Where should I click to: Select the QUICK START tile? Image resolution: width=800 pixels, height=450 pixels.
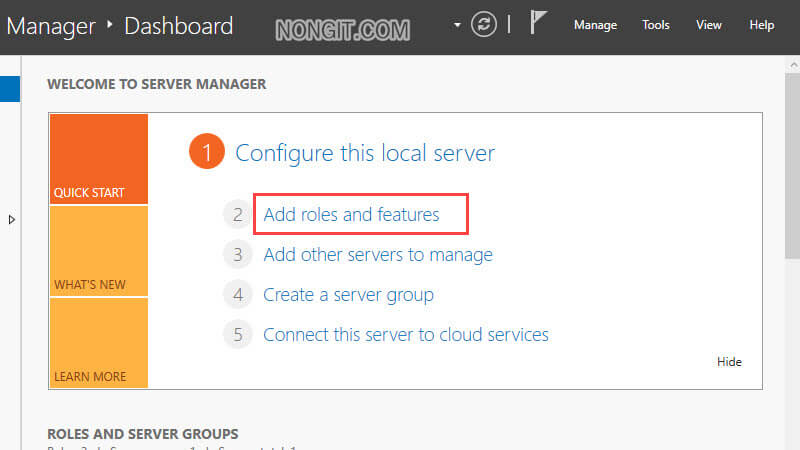[x=99, y=159]
